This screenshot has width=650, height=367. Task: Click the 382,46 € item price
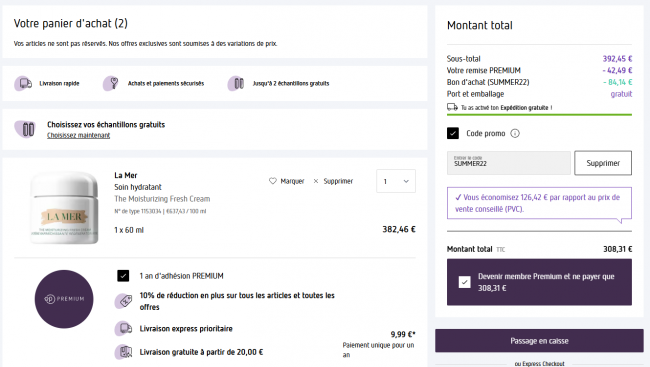tap(399, 229)
